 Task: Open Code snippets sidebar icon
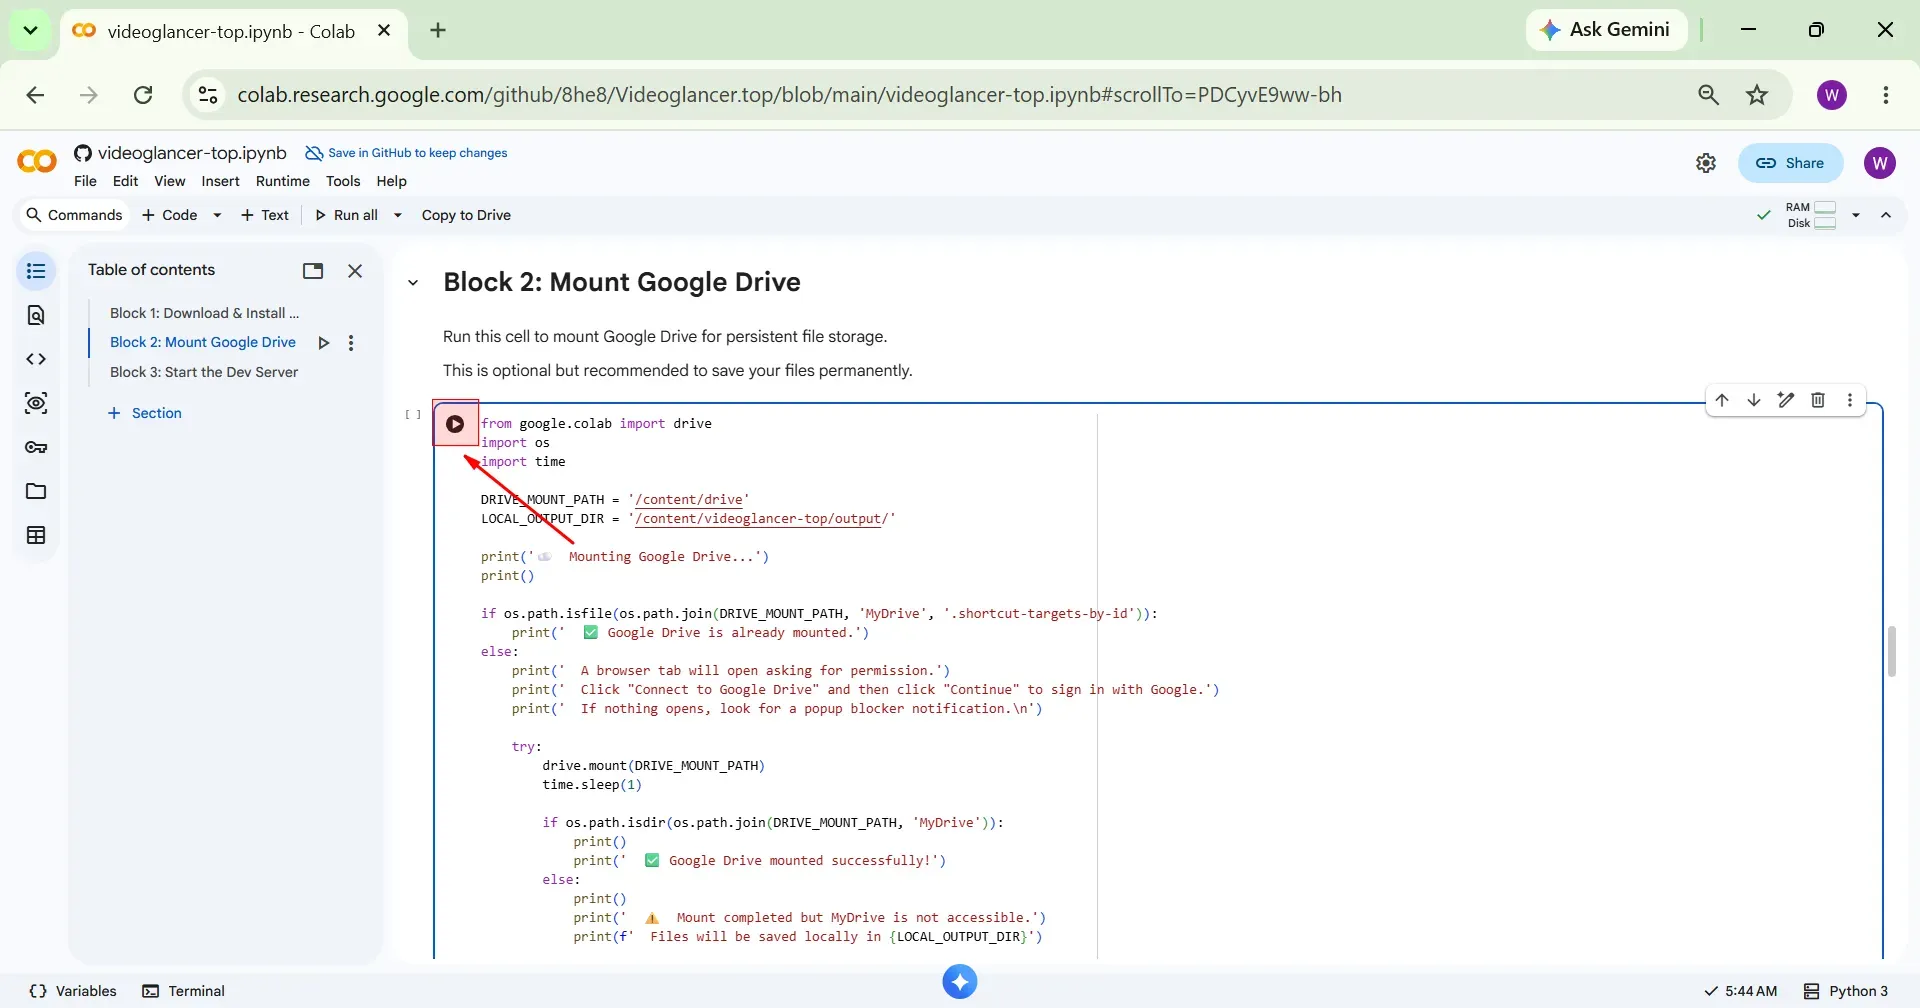click(36, 359)
